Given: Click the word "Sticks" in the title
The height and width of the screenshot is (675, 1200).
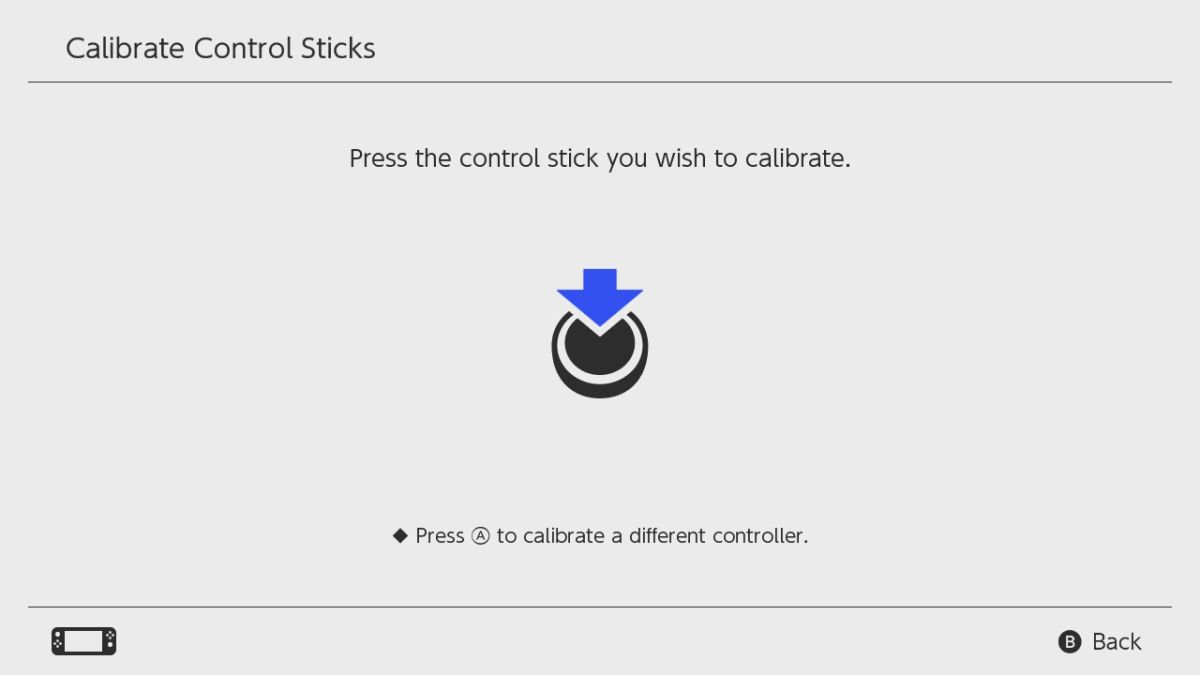Looking at the screenshot, I should pos(337,48).
